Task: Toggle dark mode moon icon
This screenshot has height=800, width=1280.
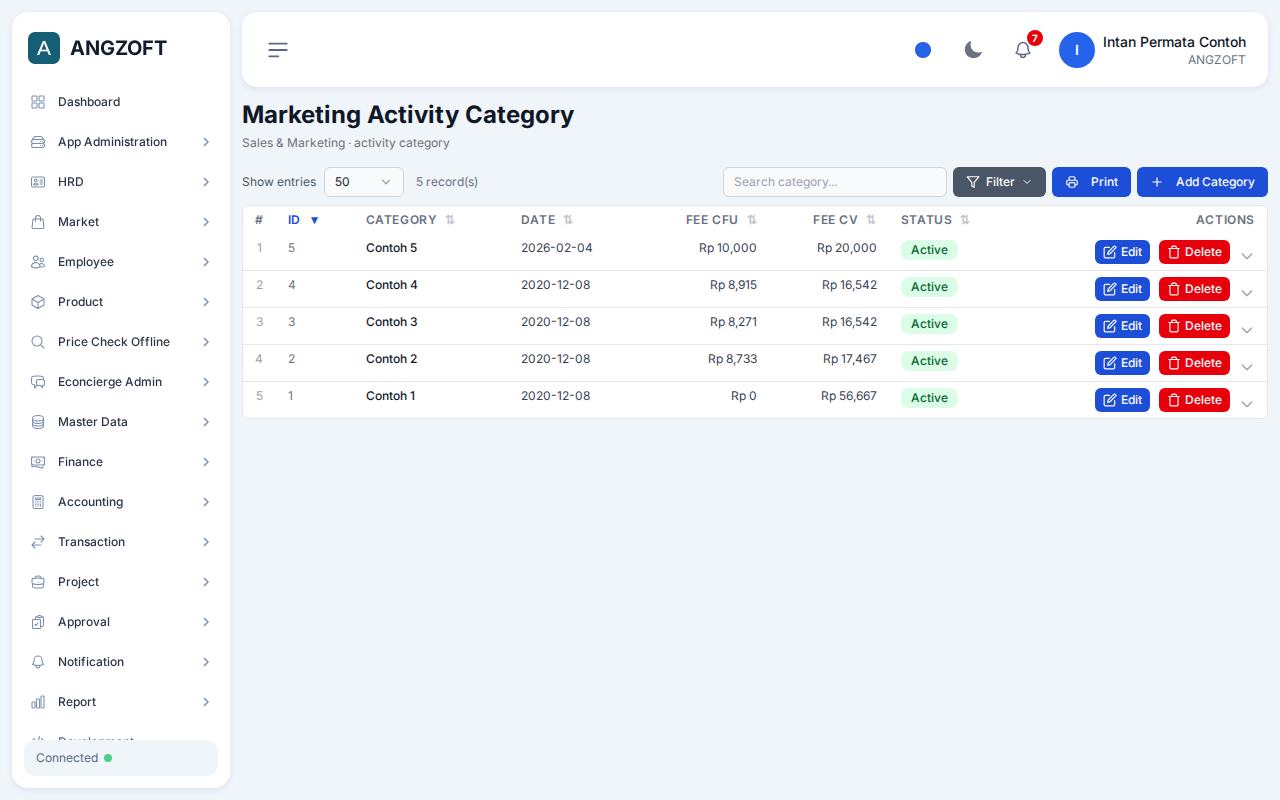Action: [973, 50]
